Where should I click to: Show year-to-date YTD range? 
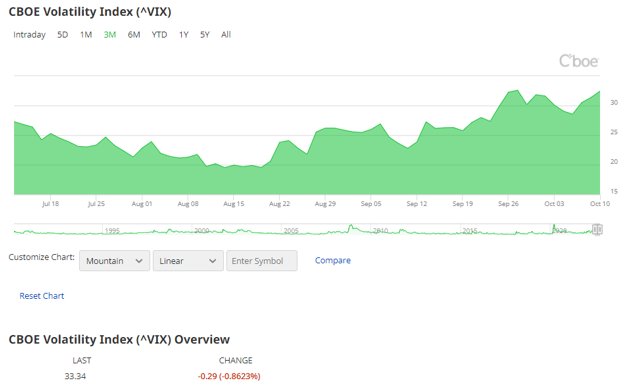159,35
